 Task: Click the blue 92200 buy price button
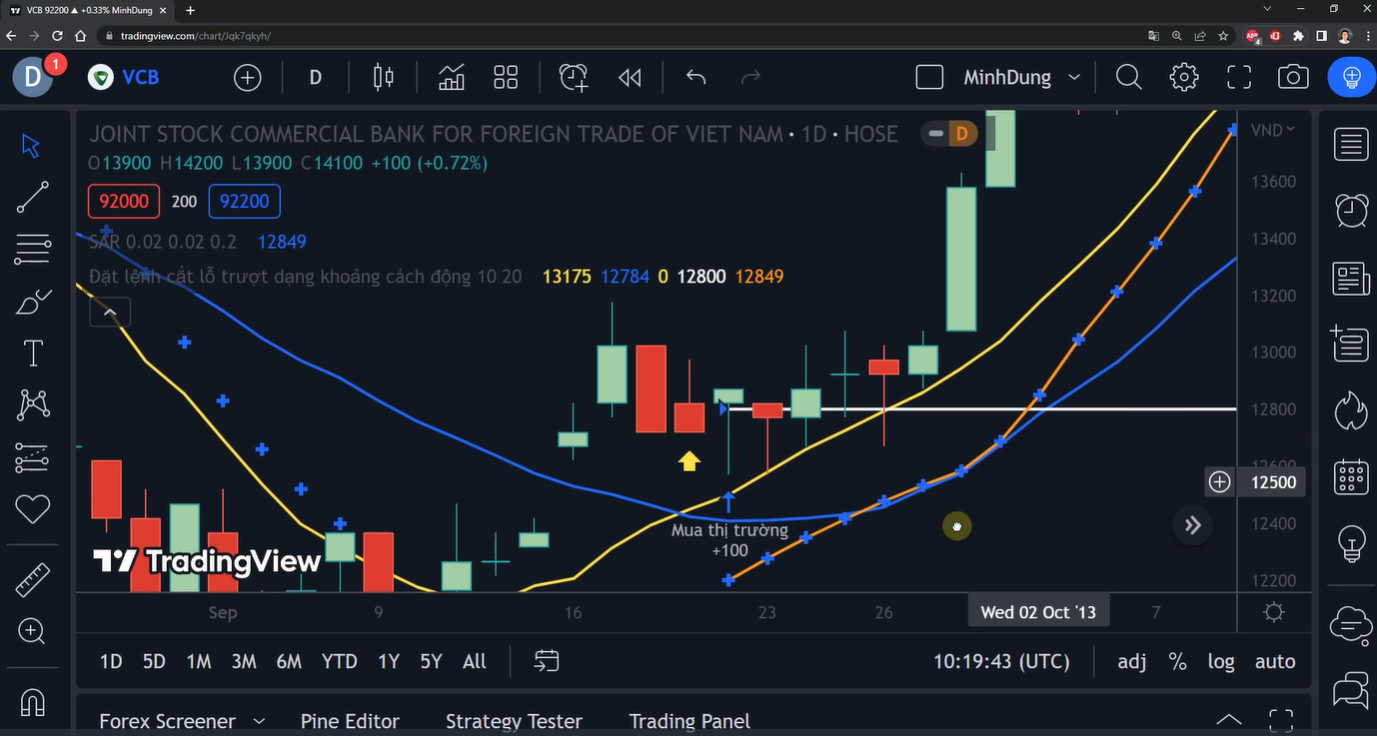[x=244, y=201]
